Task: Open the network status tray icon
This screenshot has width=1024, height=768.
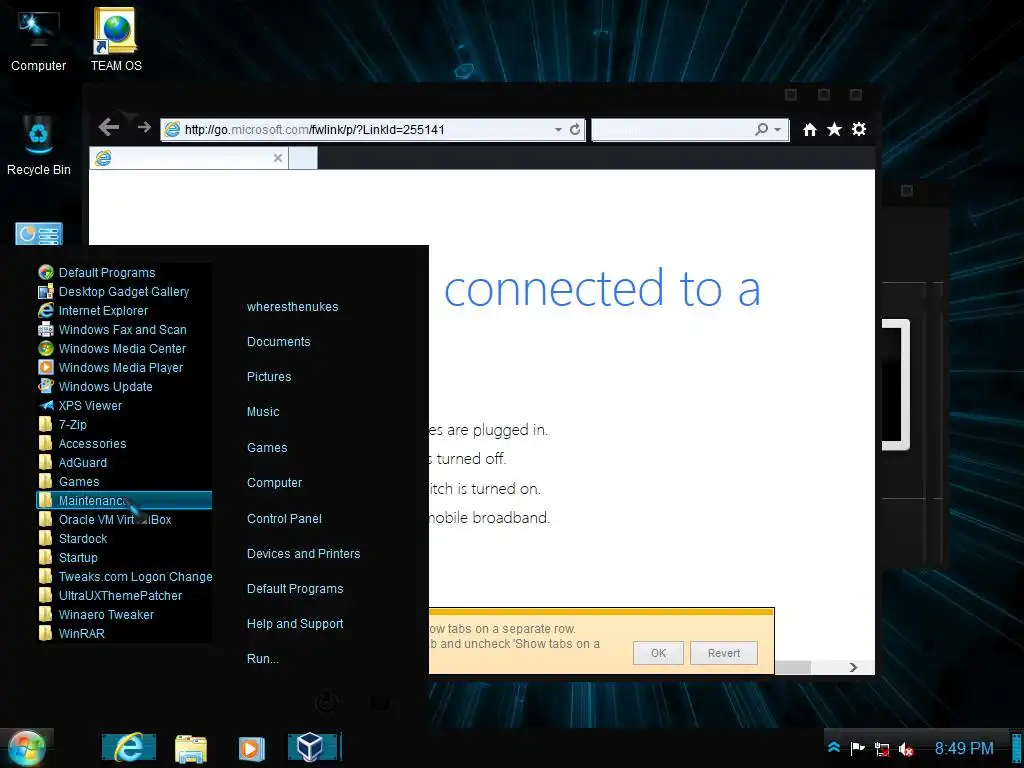Action: click(882, 749)
